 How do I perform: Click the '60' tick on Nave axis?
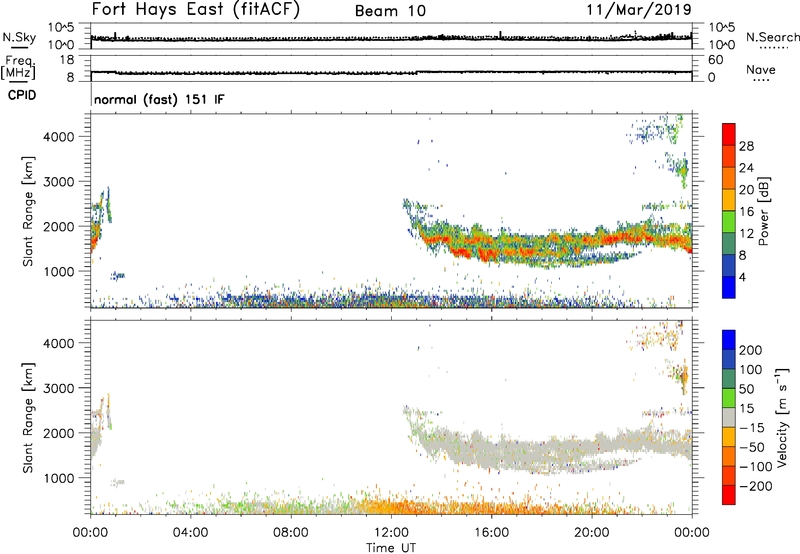pos(716,60)
